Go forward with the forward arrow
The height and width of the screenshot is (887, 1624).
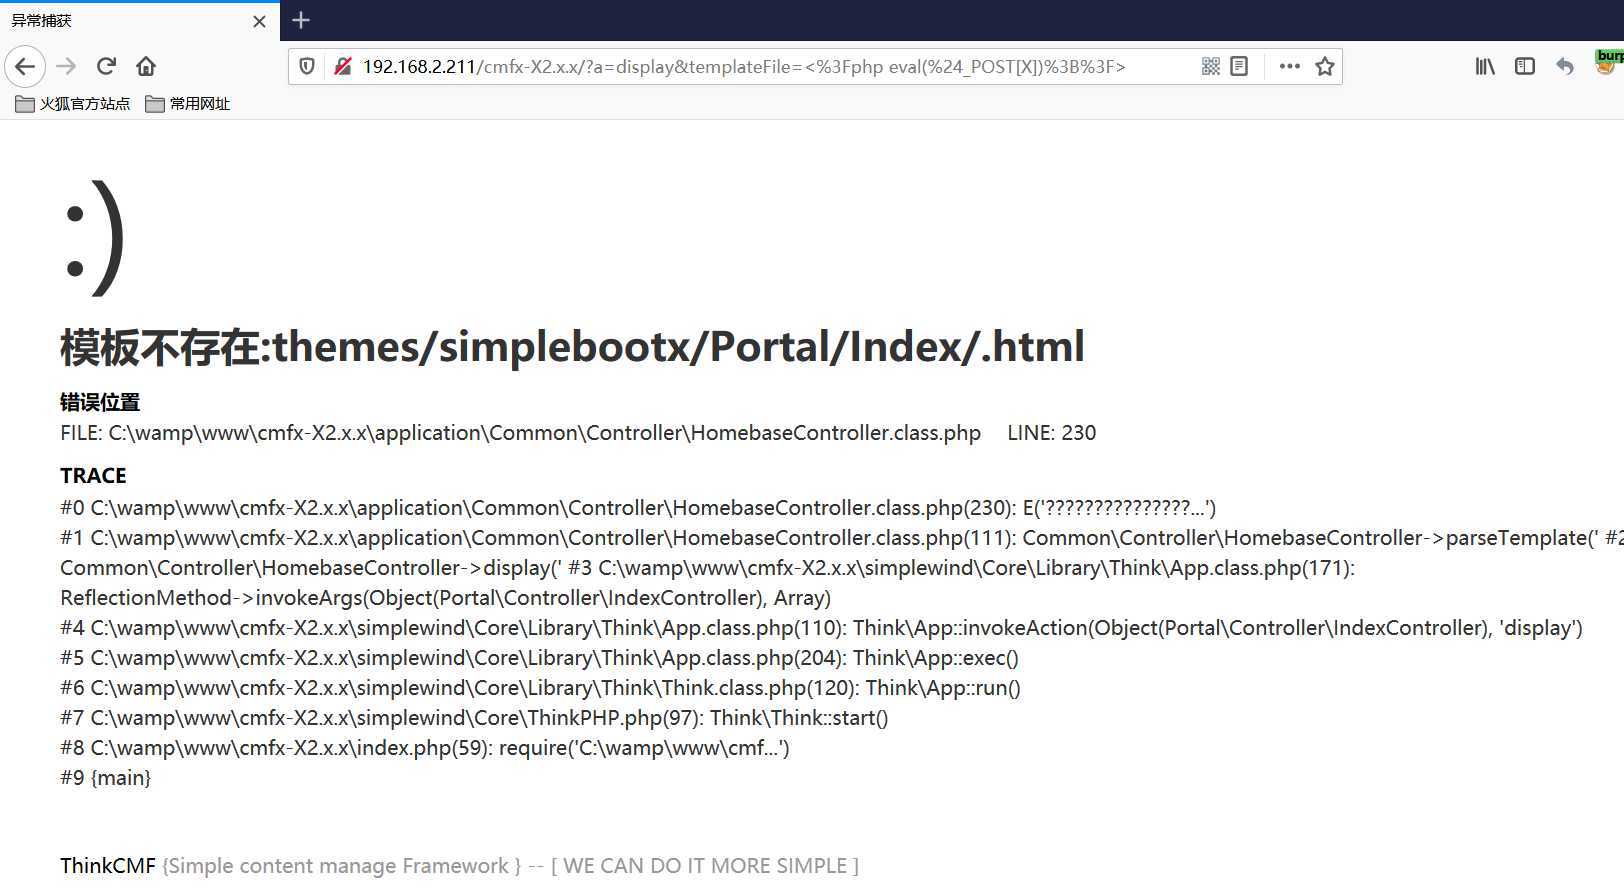pos(67,67)
